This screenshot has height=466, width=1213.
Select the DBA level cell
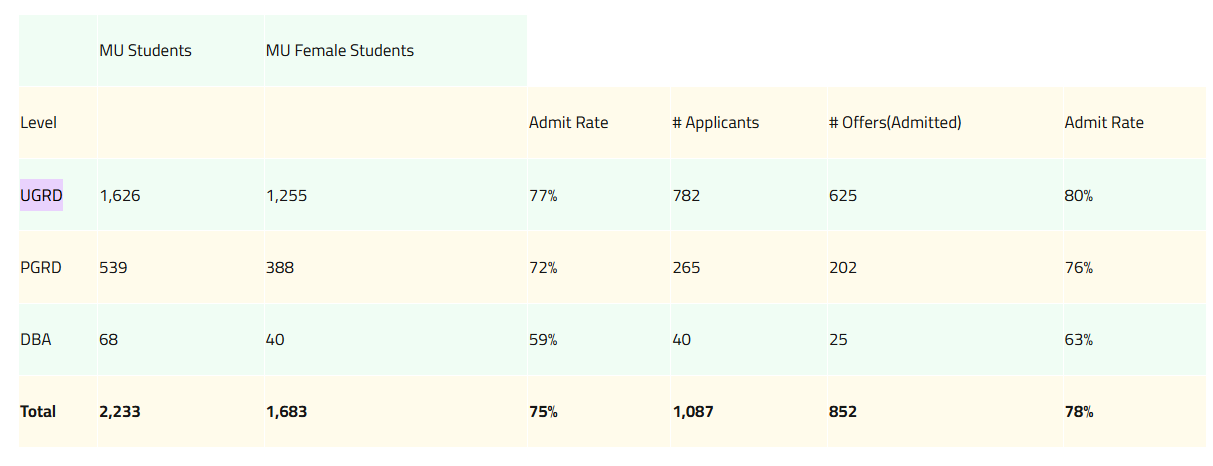tap(36, 340)
